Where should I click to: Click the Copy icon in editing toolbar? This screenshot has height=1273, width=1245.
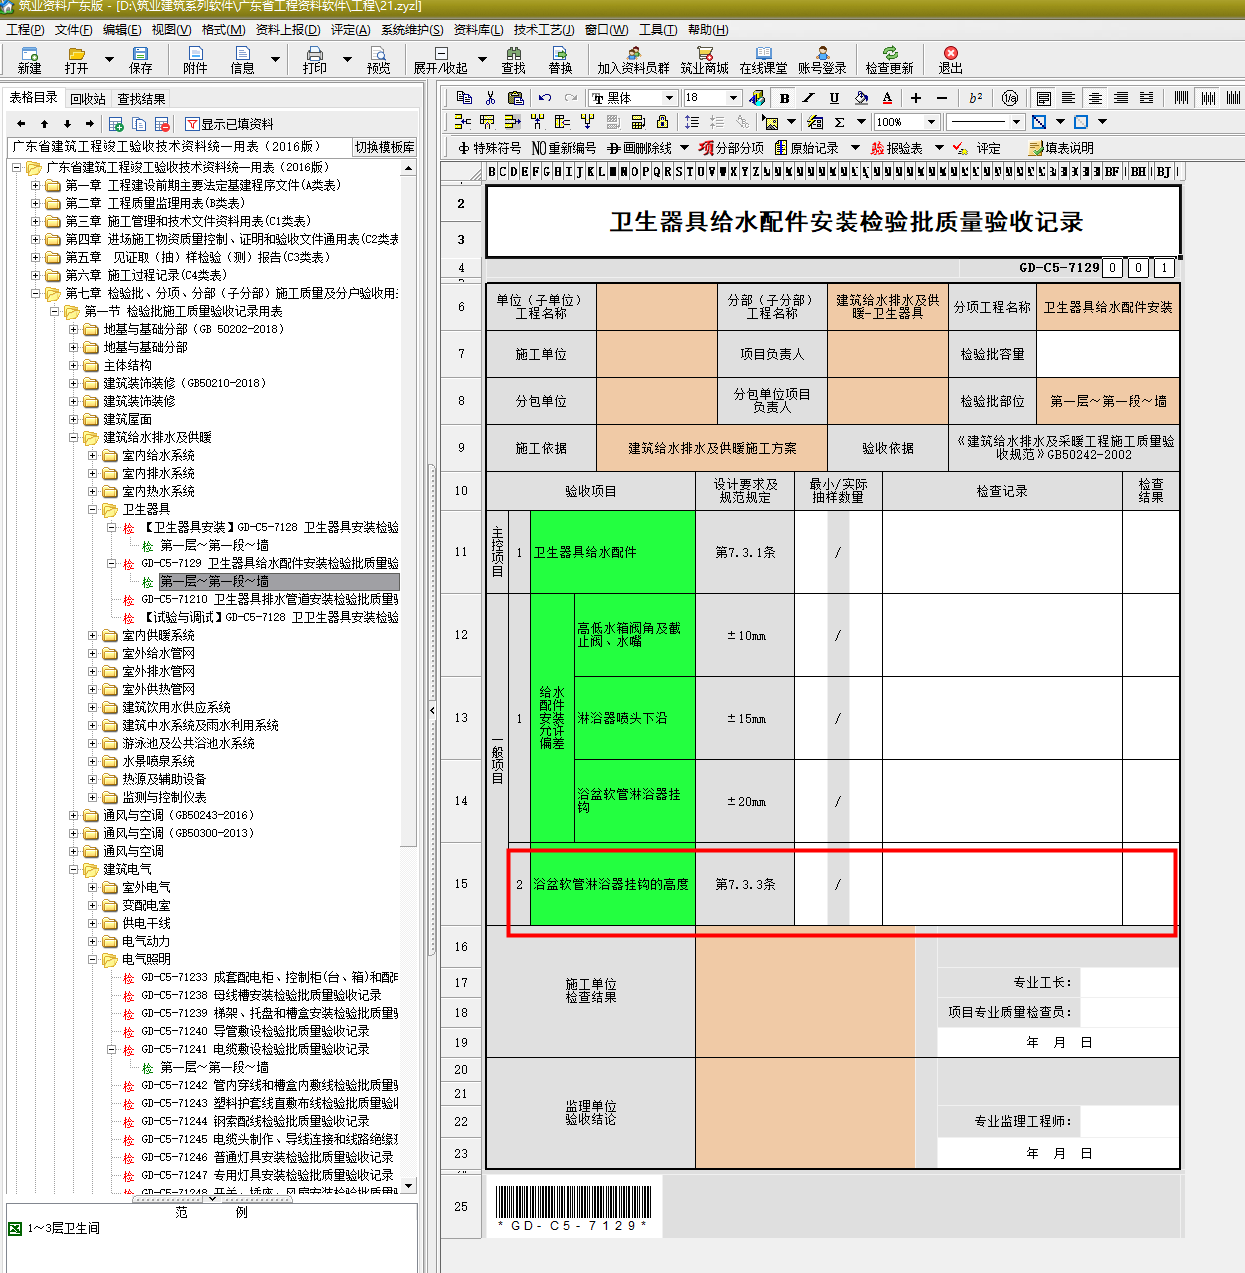464,97
